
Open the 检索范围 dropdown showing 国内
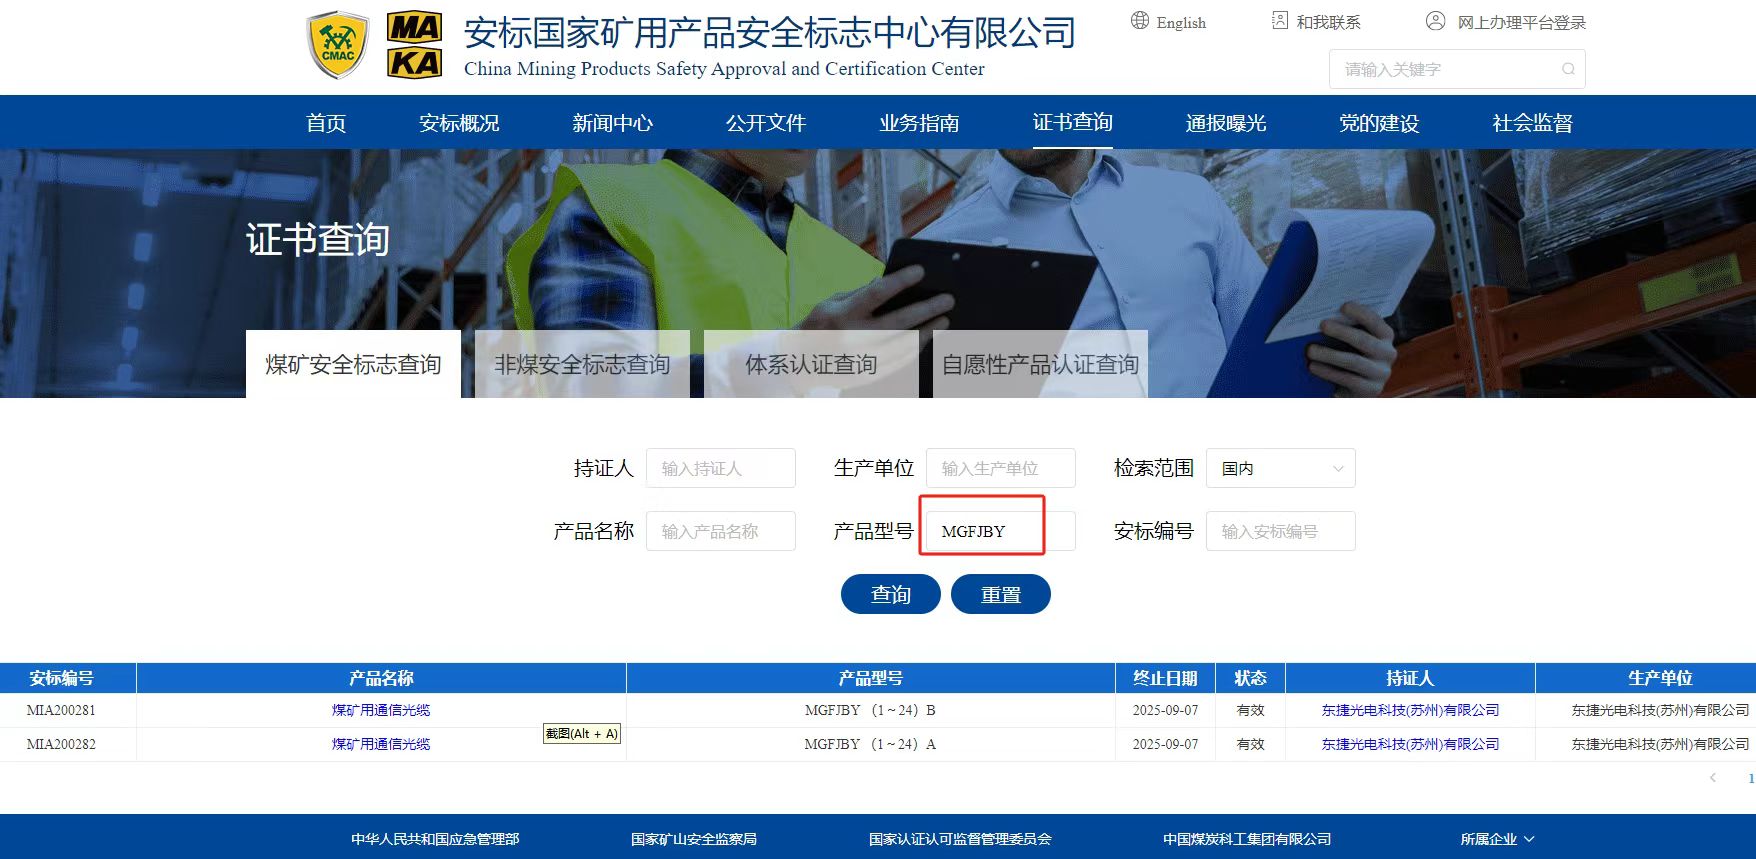coord(1280,468)
